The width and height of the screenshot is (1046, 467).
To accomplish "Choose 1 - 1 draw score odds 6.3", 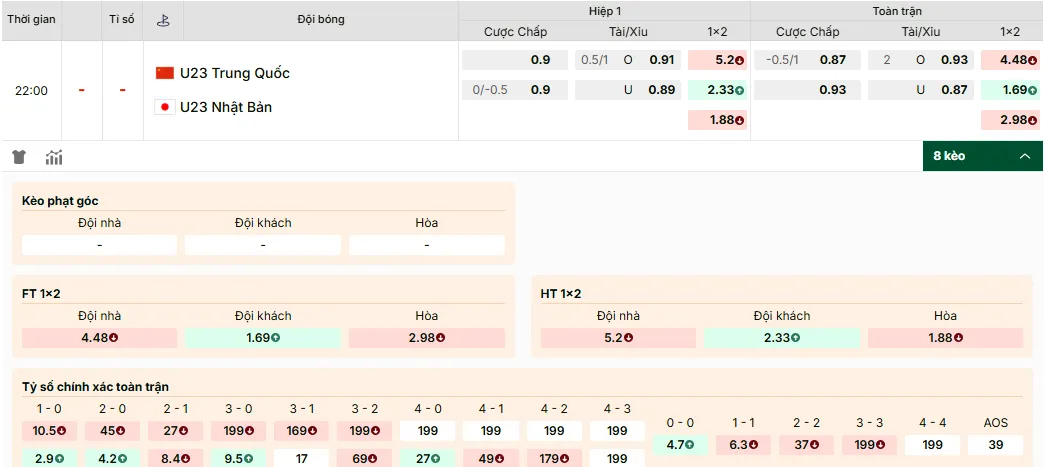I will [743, 445].
